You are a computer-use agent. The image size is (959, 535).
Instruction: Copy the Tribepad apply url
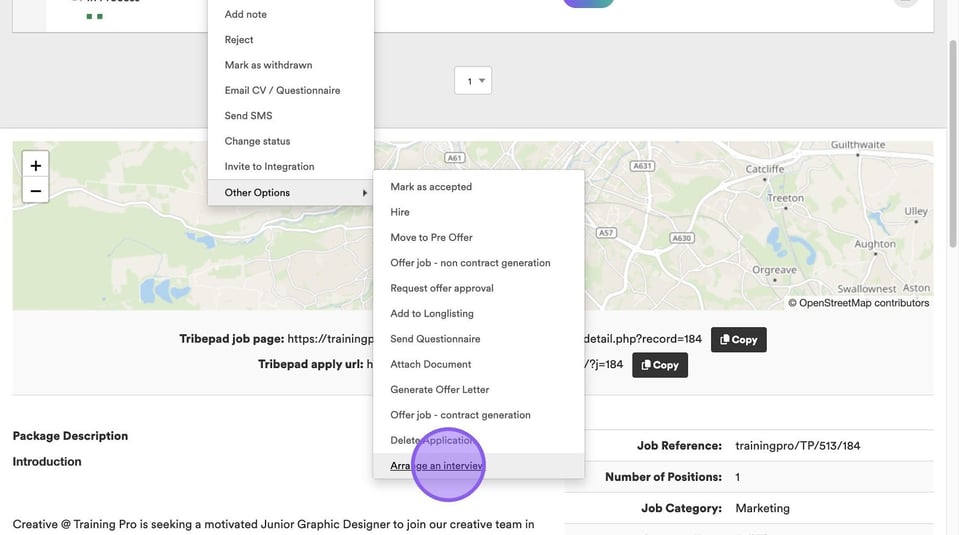(x=659, y=365)
